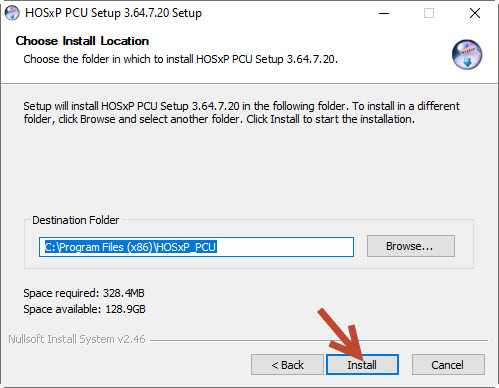Click the red arrow annotation graphic

(x=340, y=333)
